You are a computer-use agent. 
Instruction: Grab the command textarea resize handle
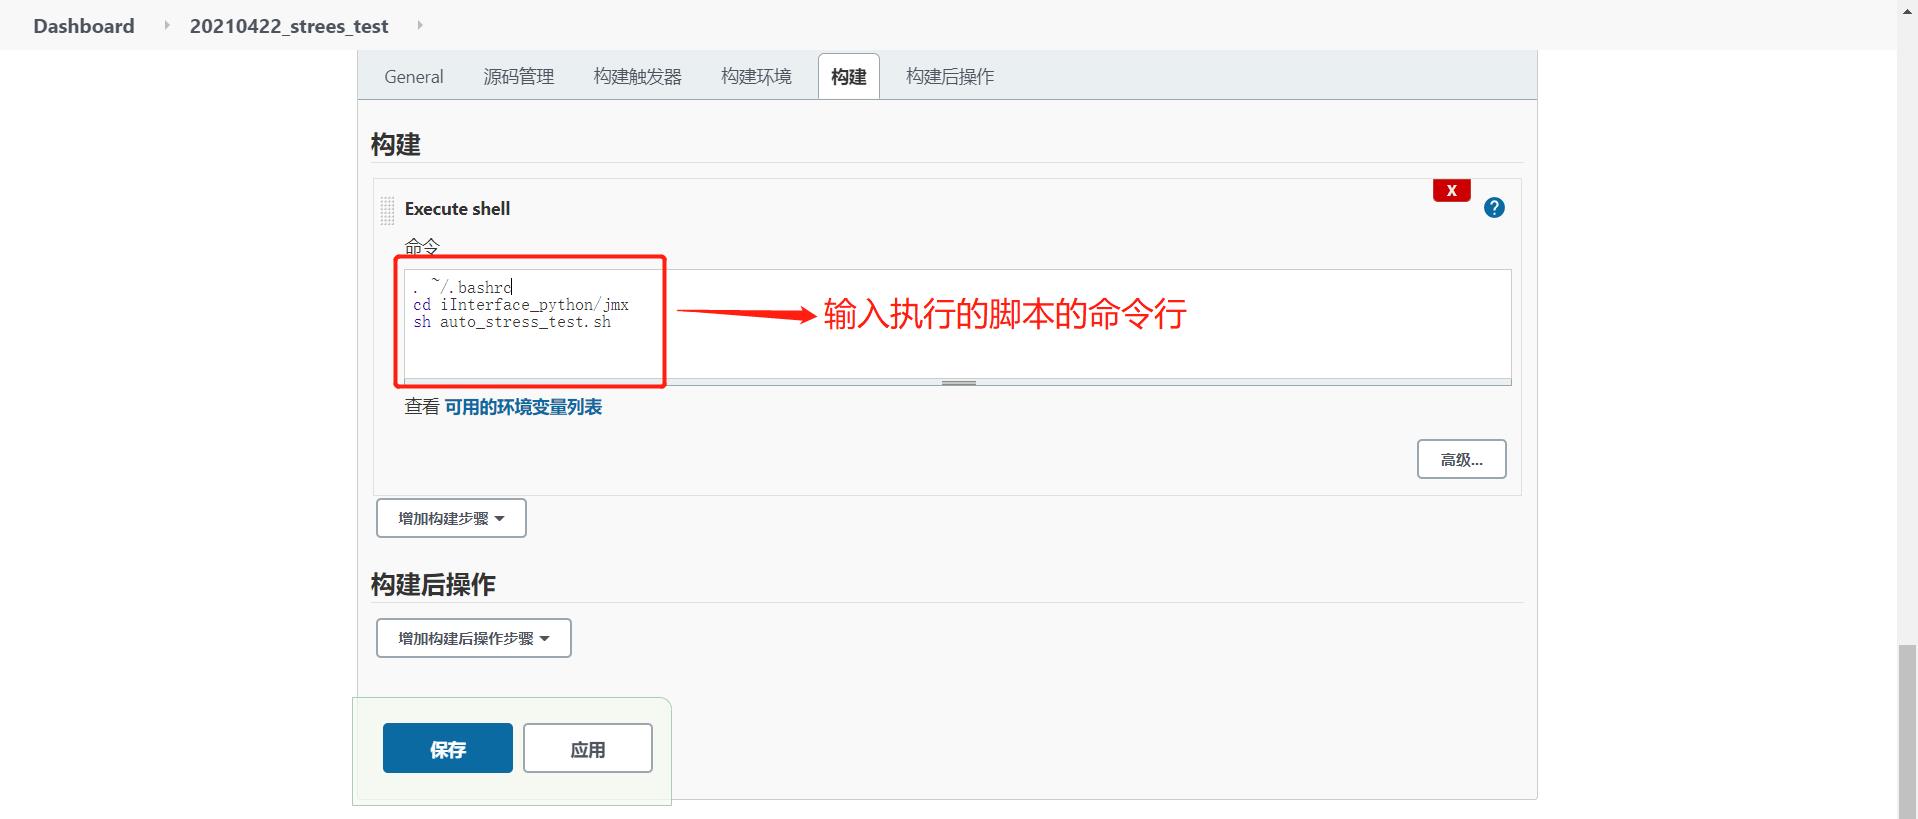958,382
